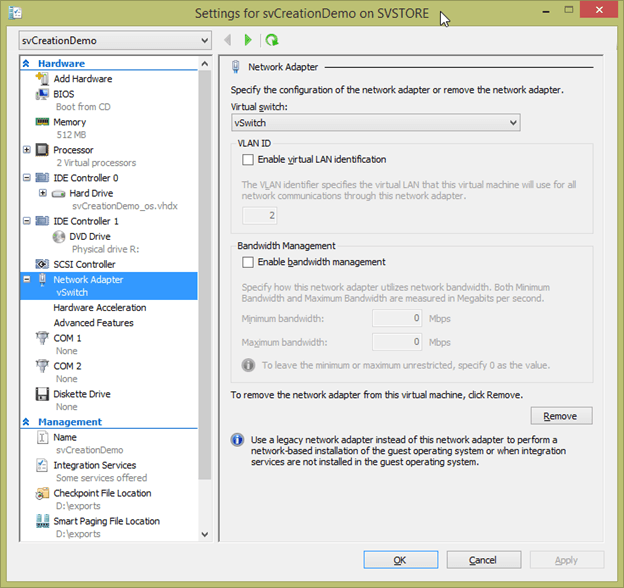The width and height of the screenshot is (624, 588).
Task: Collapse the Hardware section chevron
Action: coord(26,63)
